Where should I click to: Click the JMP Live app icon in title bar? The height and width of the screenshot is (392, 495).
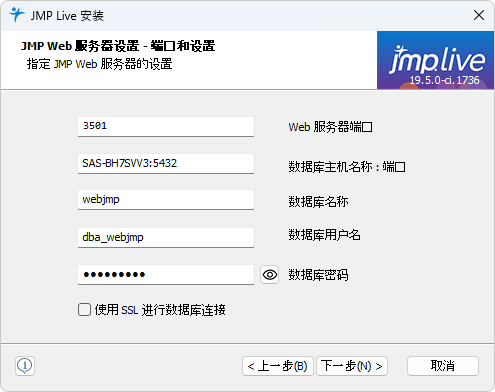point(16,15)
